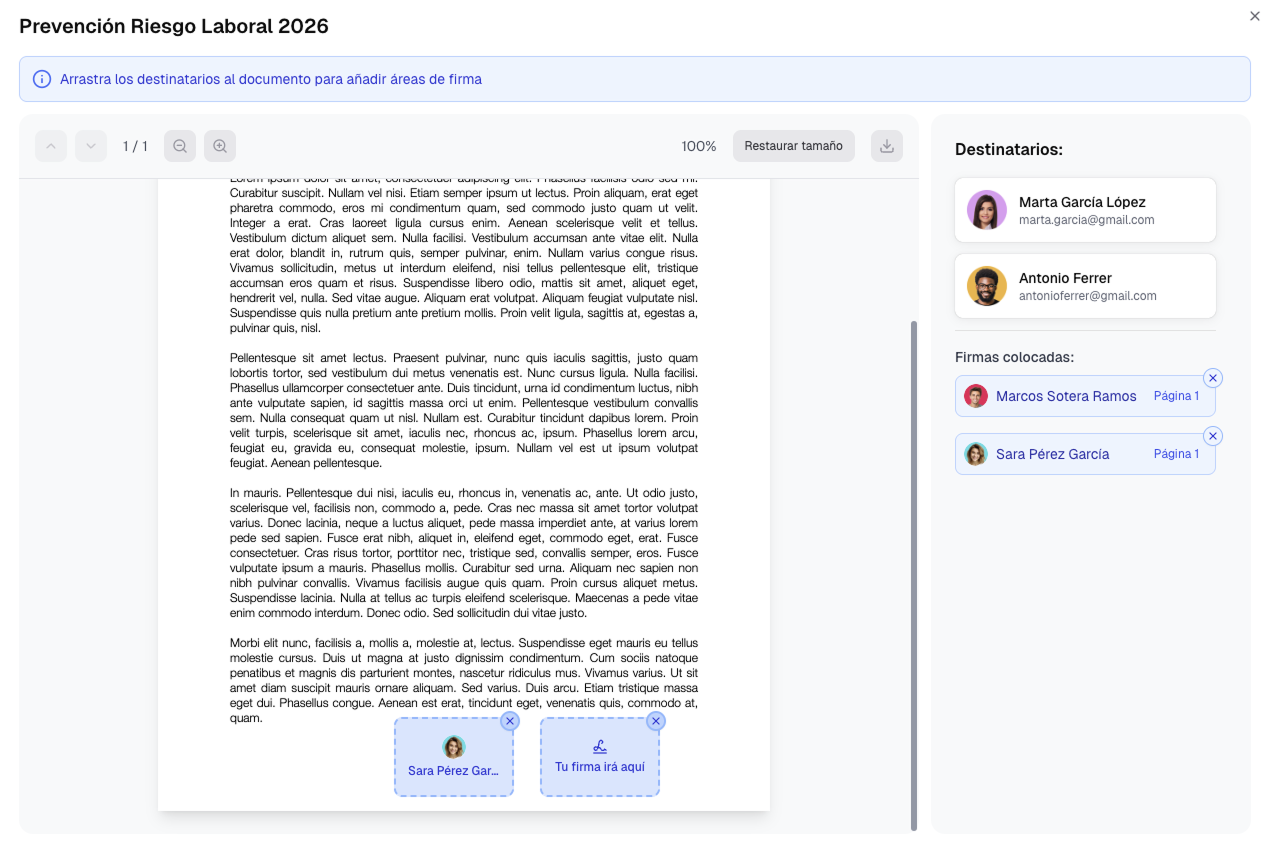
Task: Go to previous page with up chevron
Action: click(x=51, y=146)
